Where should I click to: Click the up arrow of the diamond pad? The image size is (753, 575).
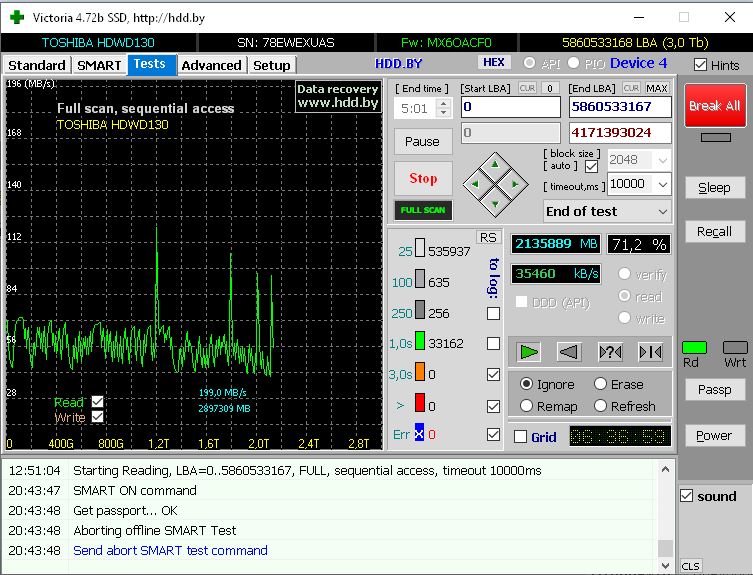click(x=496, y=164)
